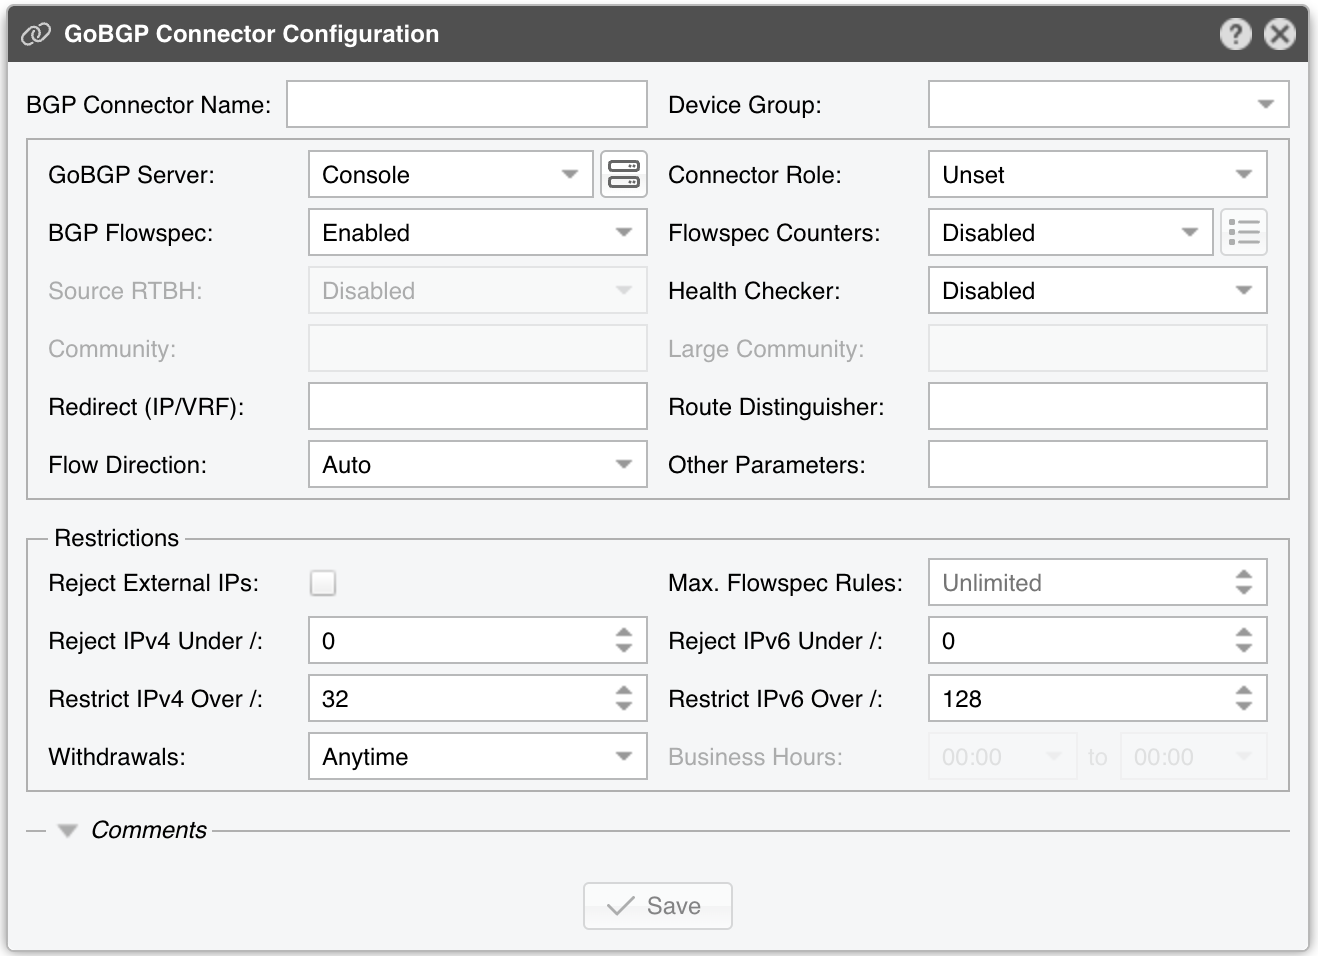This screenshot has width=1318, height=956.
Task: Close the GoBGP Connector Configuration dialog
Action: [1280, 34]
